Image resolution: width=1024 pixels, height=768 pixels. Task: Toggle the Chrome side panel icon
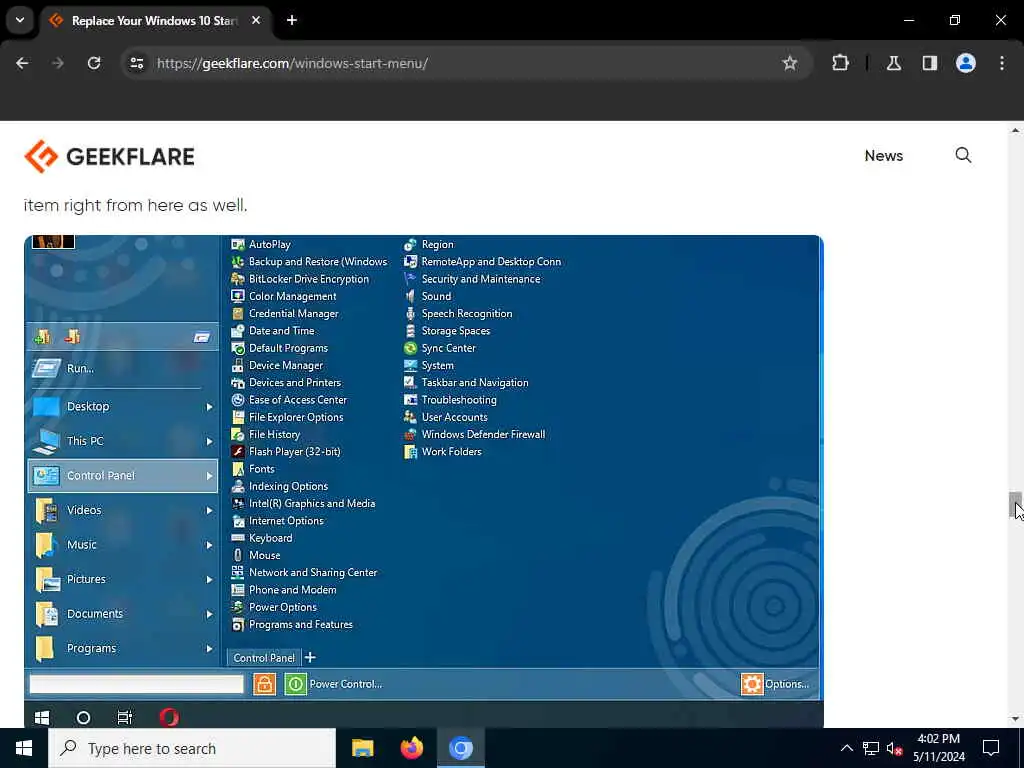(x=930, y=63)
